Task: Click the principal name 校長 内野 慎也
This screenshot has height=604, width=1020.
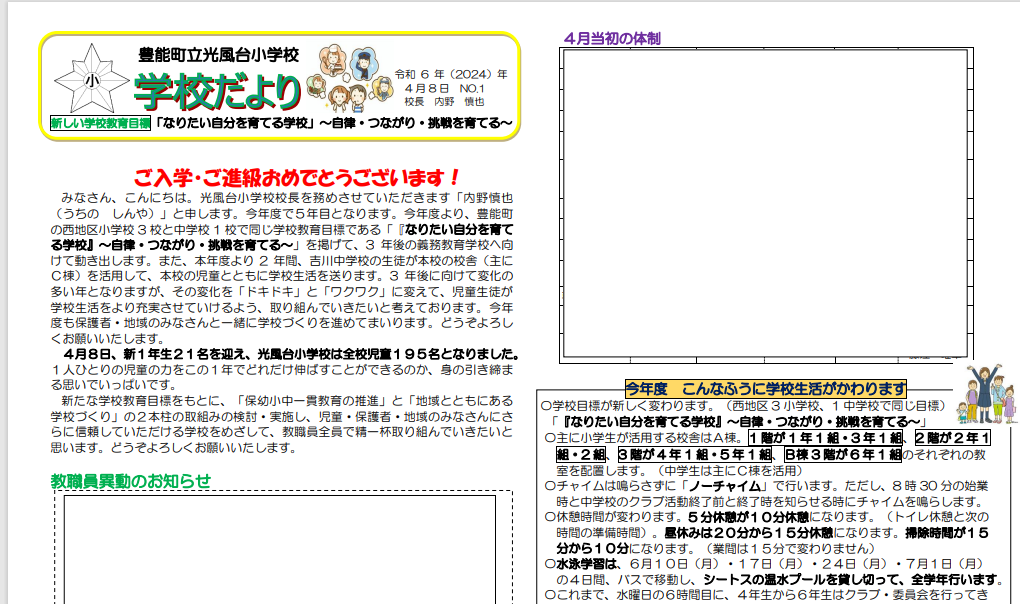Action: (x=443, y=102)
